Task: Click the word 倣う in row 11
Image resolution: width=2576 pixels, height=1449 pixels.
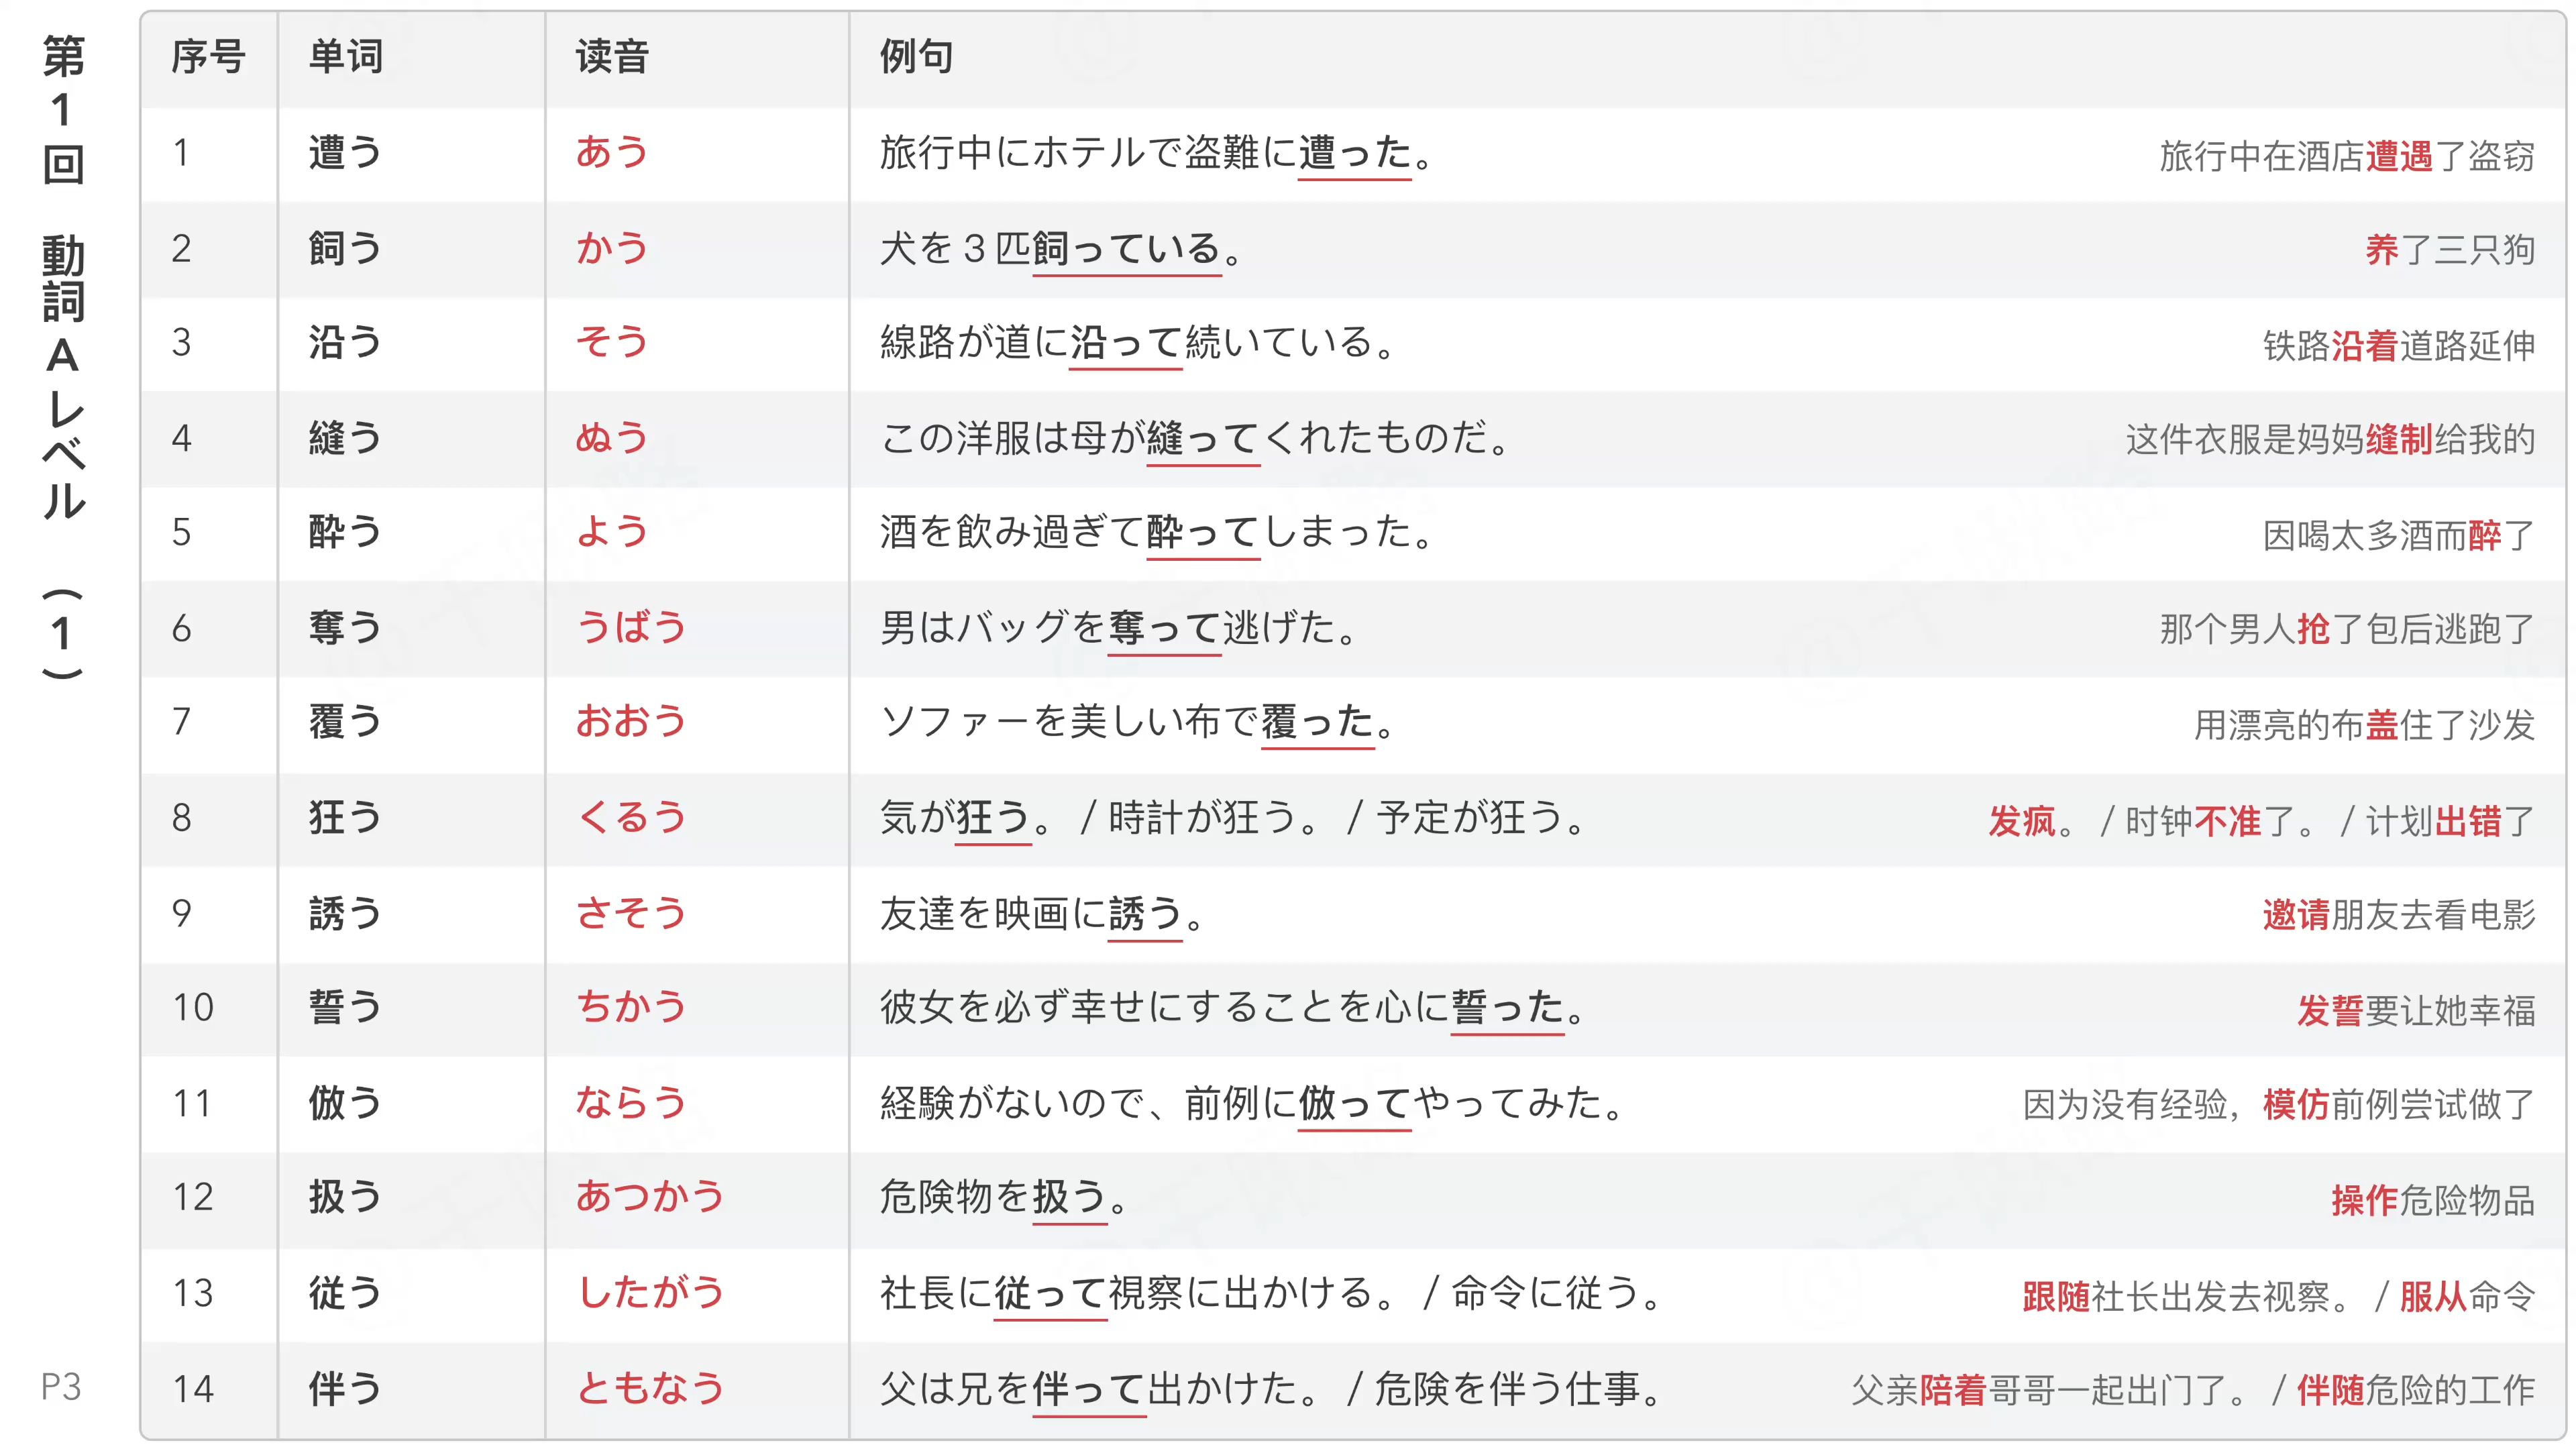Action: click(345, 1103)
